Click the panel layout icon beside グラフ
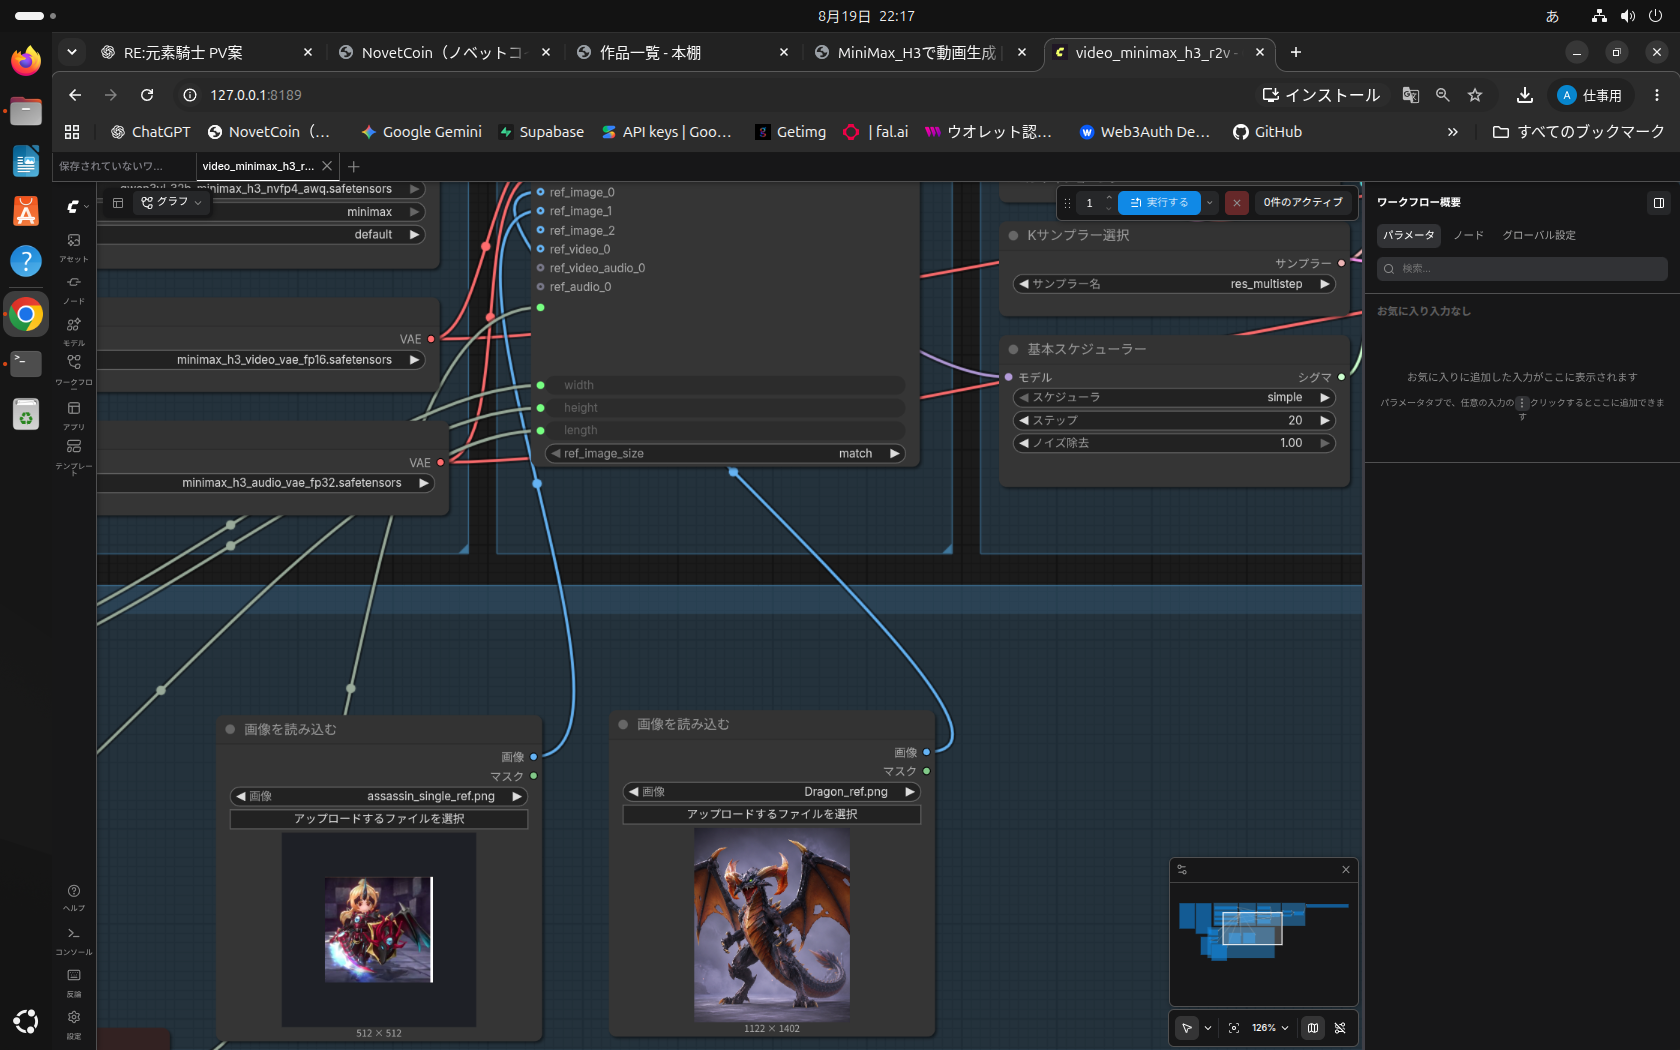 (x=118, y=202)
